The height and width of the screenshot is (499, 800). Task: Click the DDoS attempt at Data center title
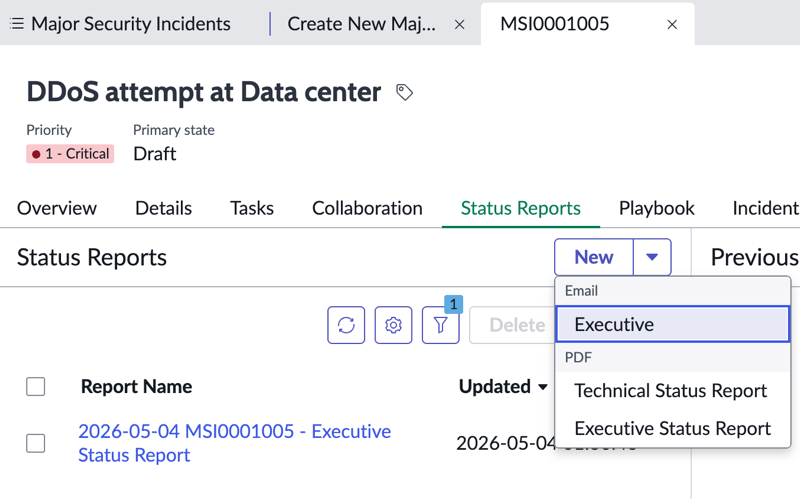click(x=204, y=92)
